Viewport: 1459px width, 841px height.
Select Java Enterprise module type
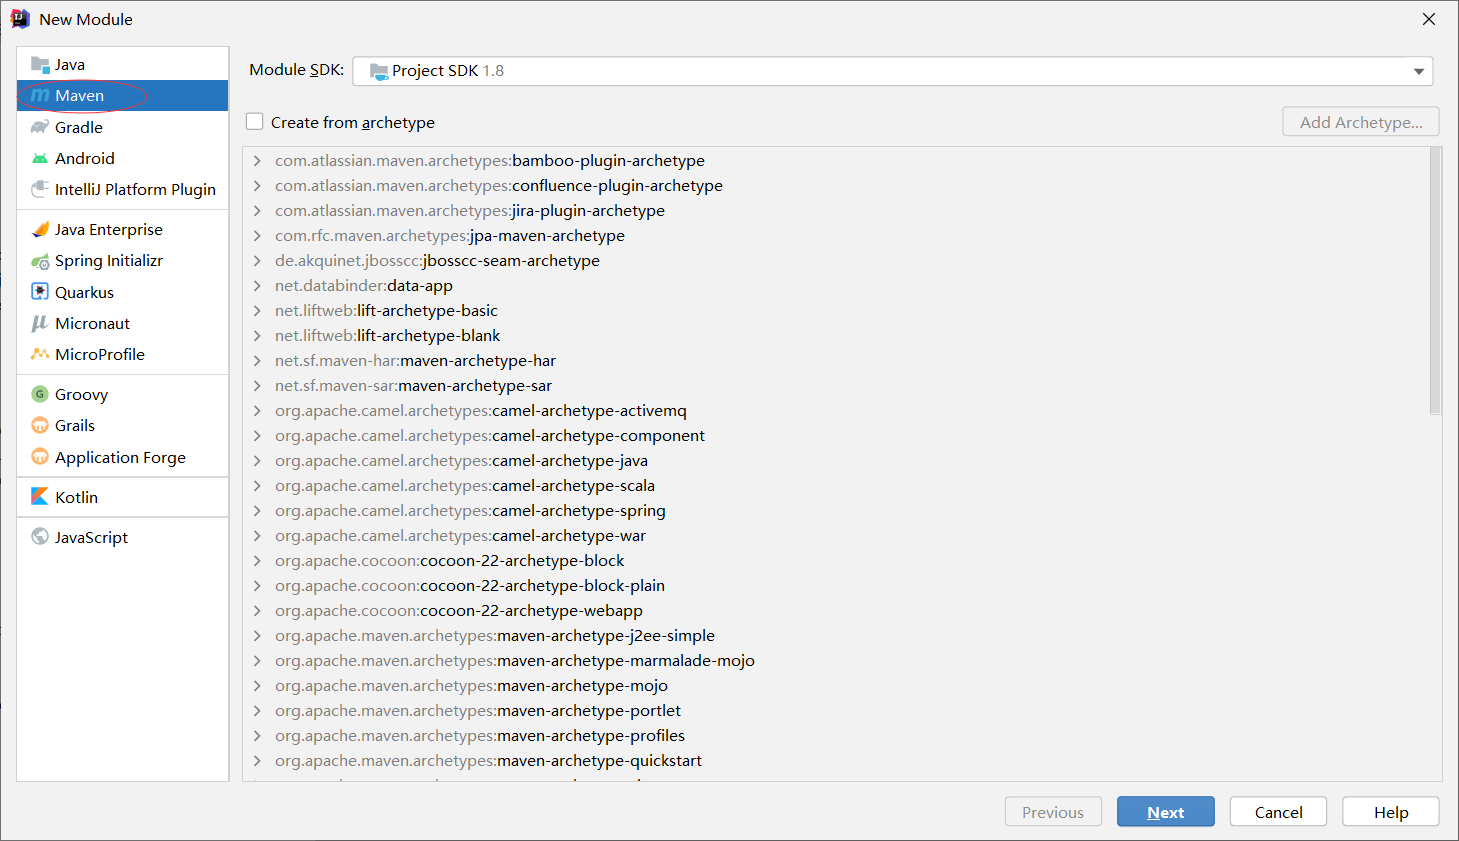[x=108, y=229]
